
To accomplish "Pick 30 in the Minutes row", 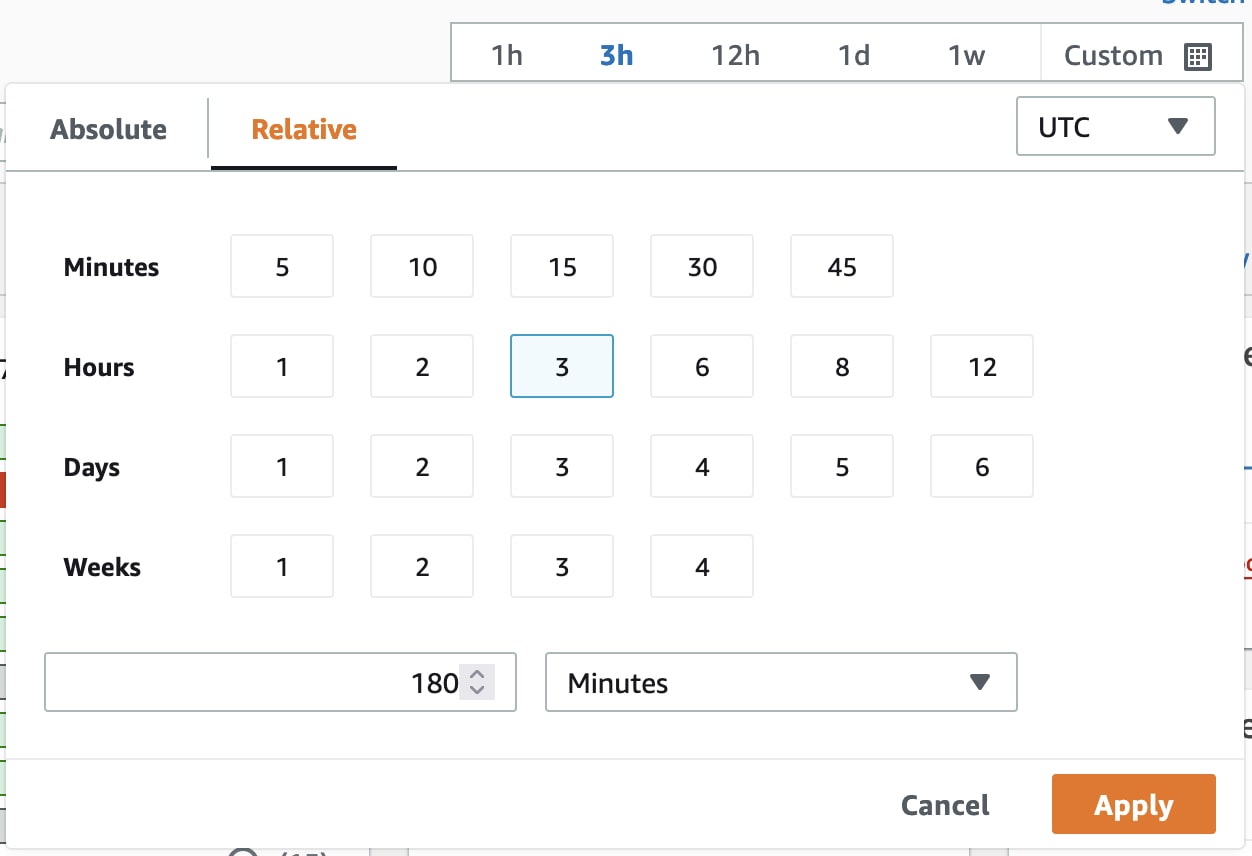I will (701, 267).
